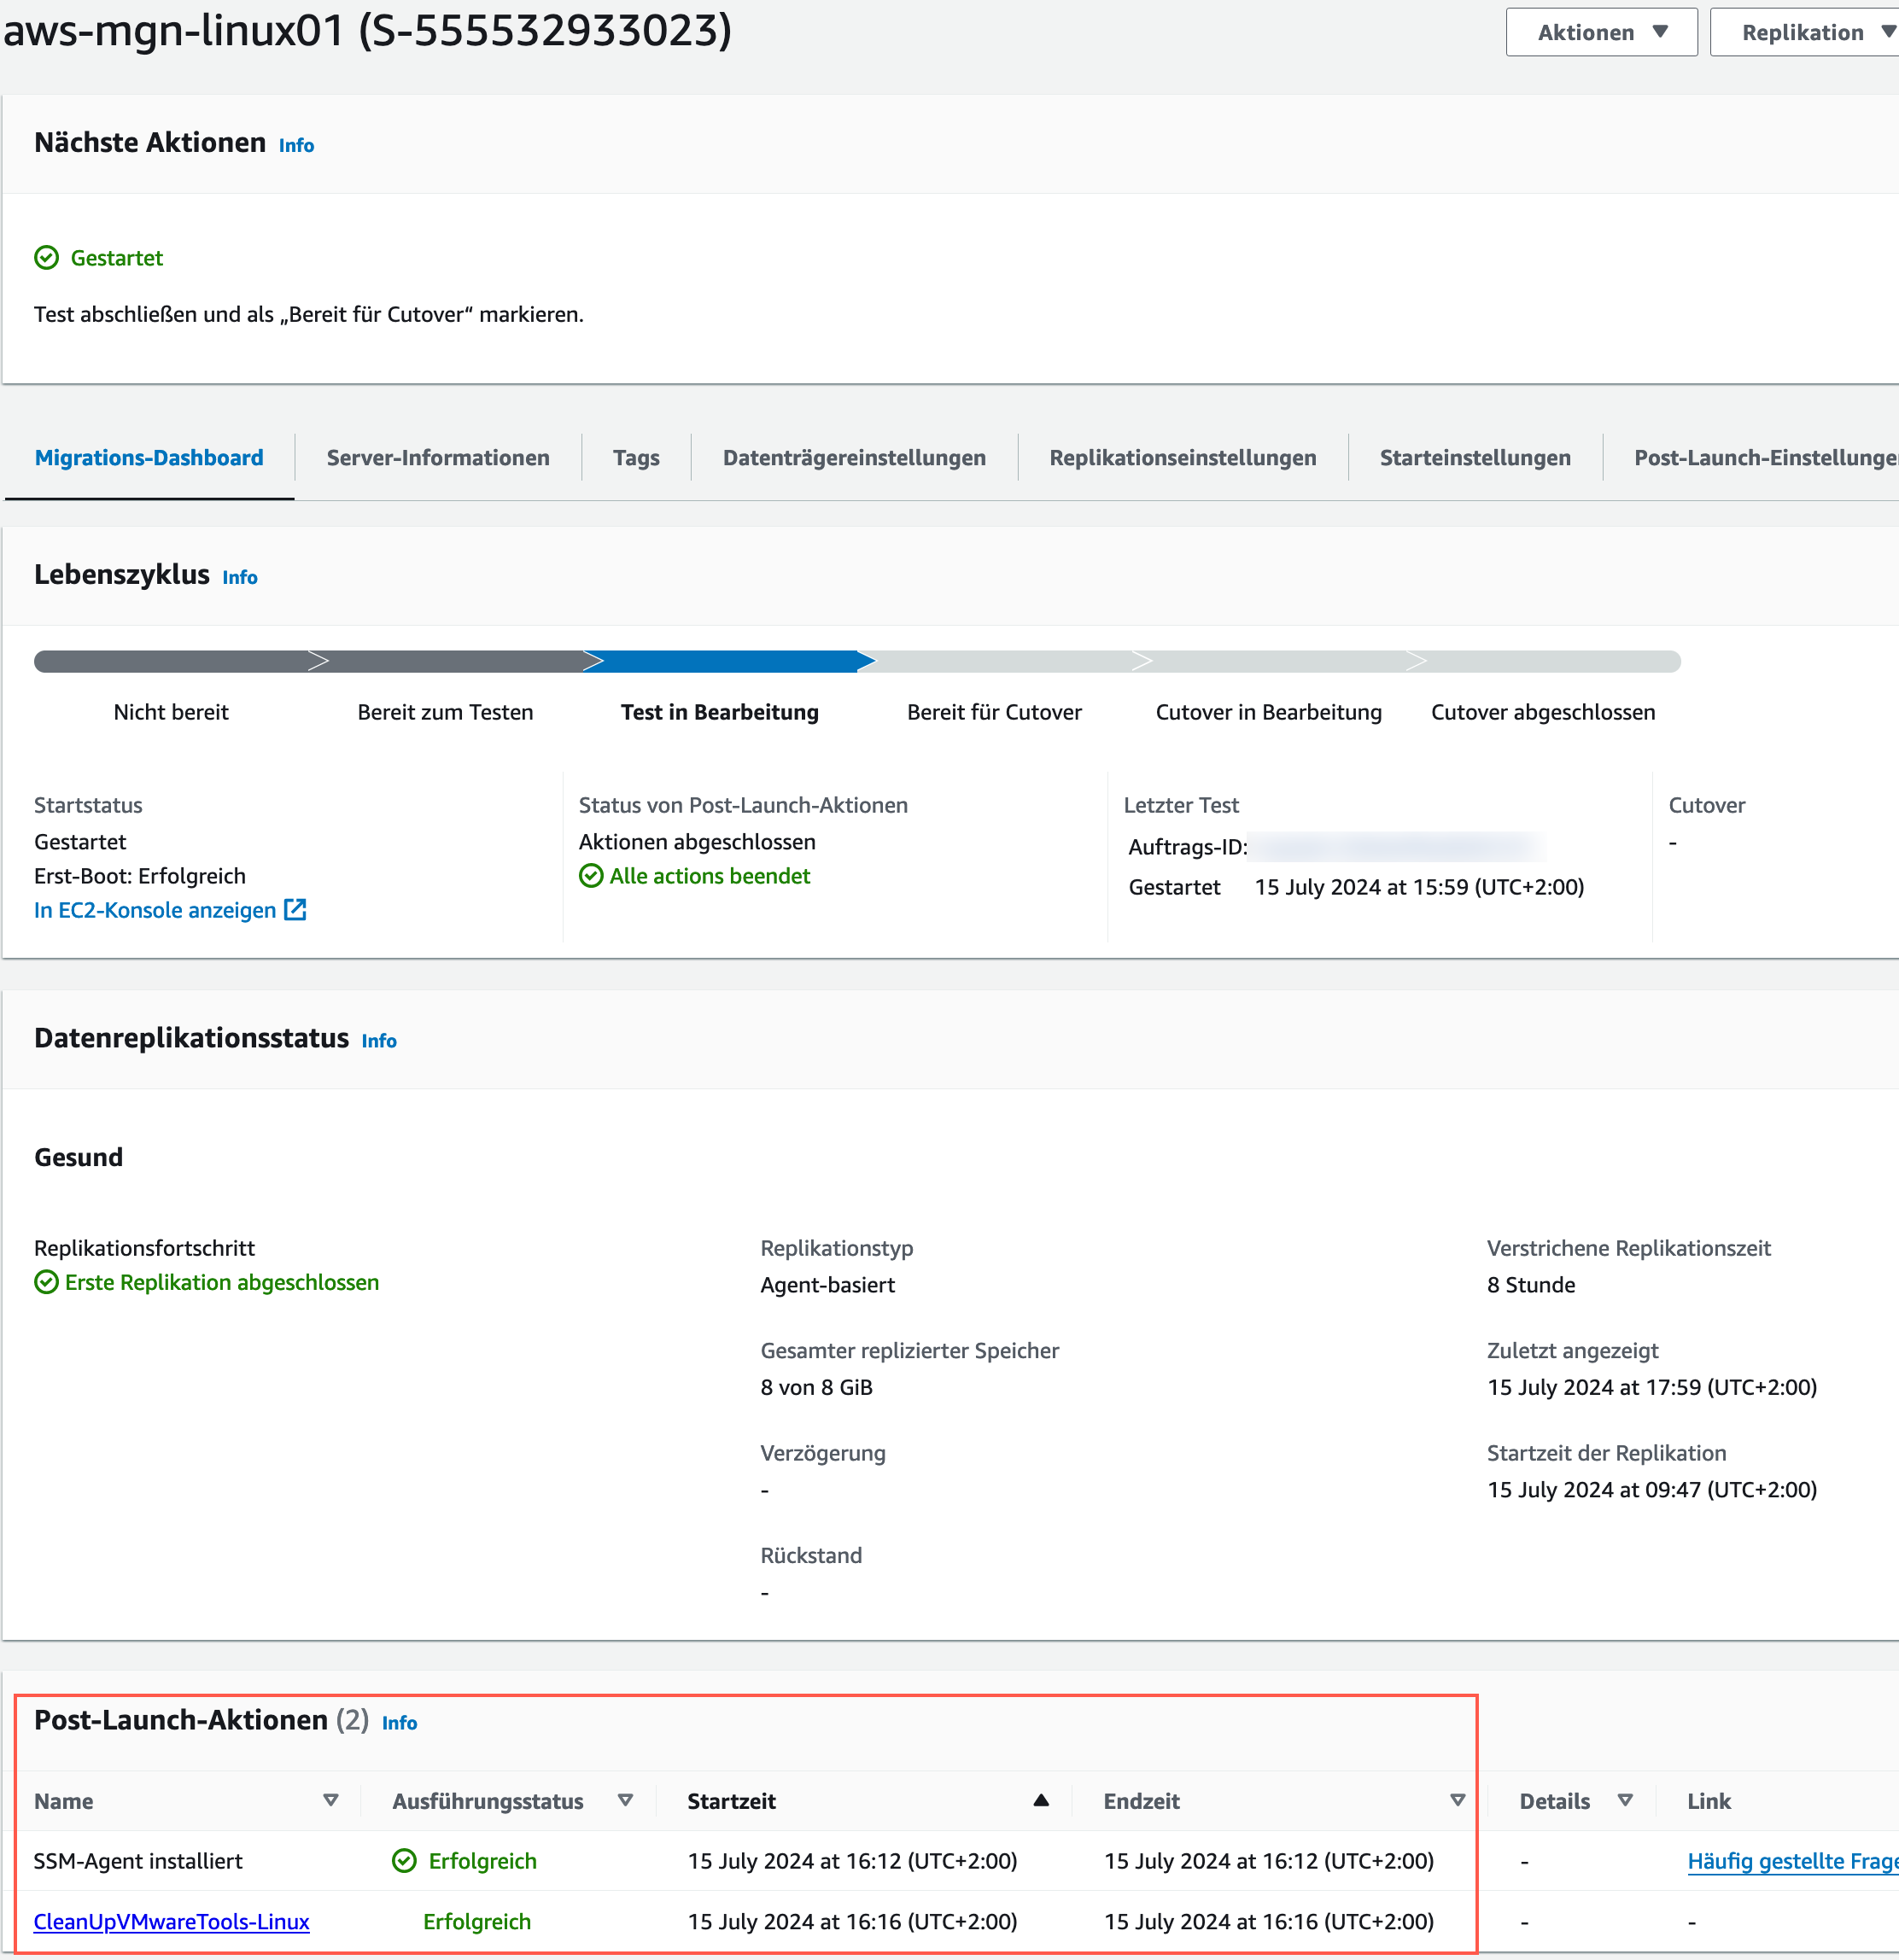Screen dimensions: 1899x1960
Task: Open the Tags tab
Action: pyautogui.click(x=636, y=458)
